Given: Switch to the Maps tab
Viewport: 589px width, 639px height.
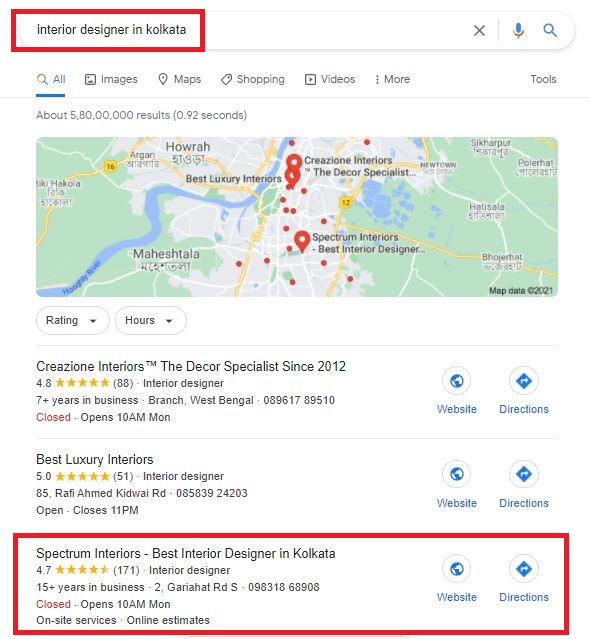Looking at the screenshot, I should coord(179,79).
